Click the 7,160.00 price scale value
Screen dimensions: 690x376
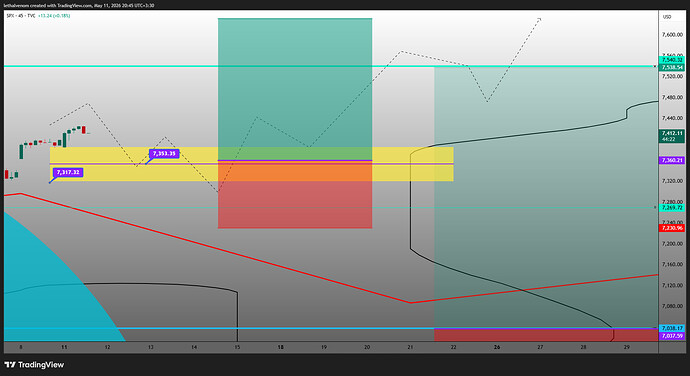672,265
